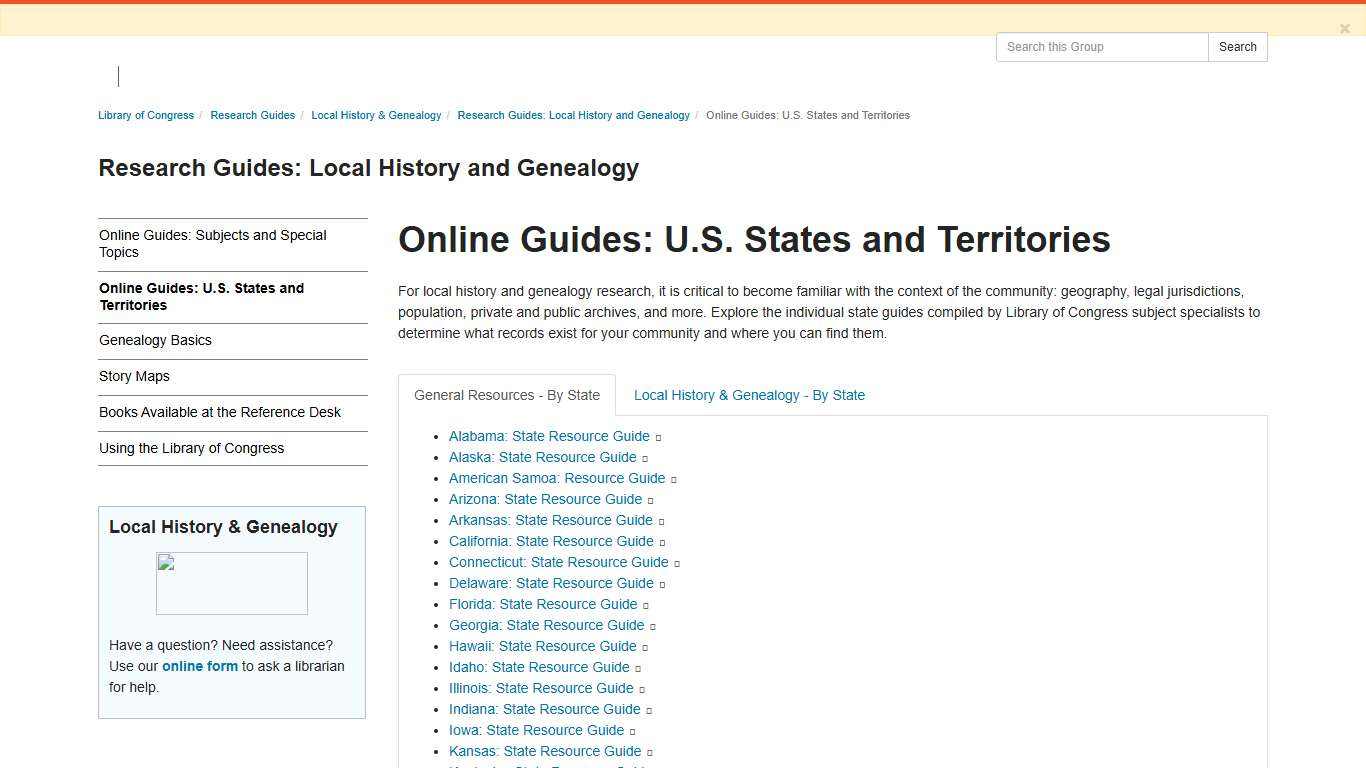Click the dropdown toggle icon beside Alabama
This screenshot has height=768, width=1366.
[658, 437]
